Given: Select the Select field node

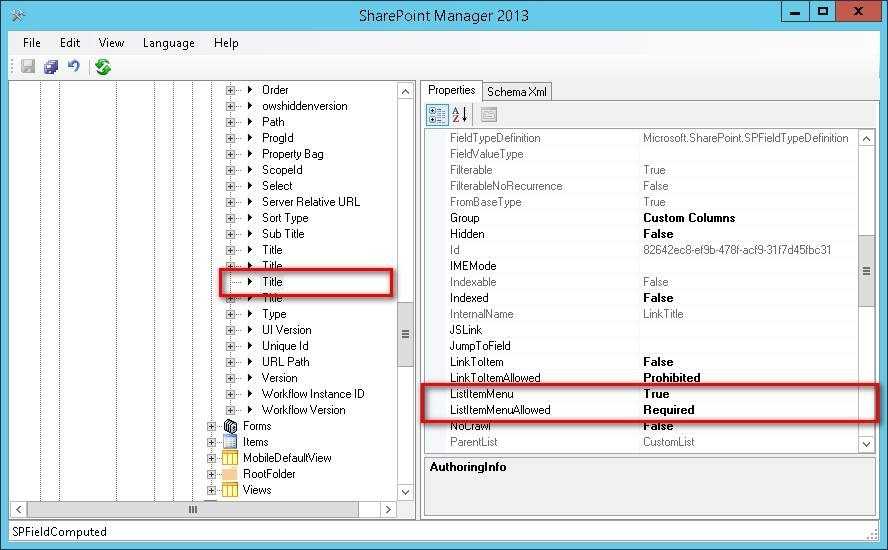Looking at the screenshot, I should point(277,186).
